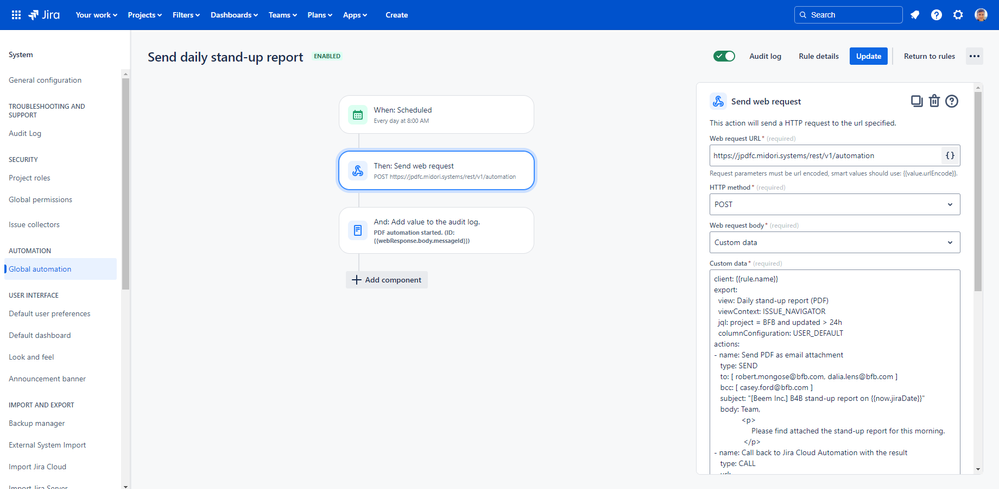Open the help question mark icon
This screenshot has width=999, height=489.
click(937, 15)
